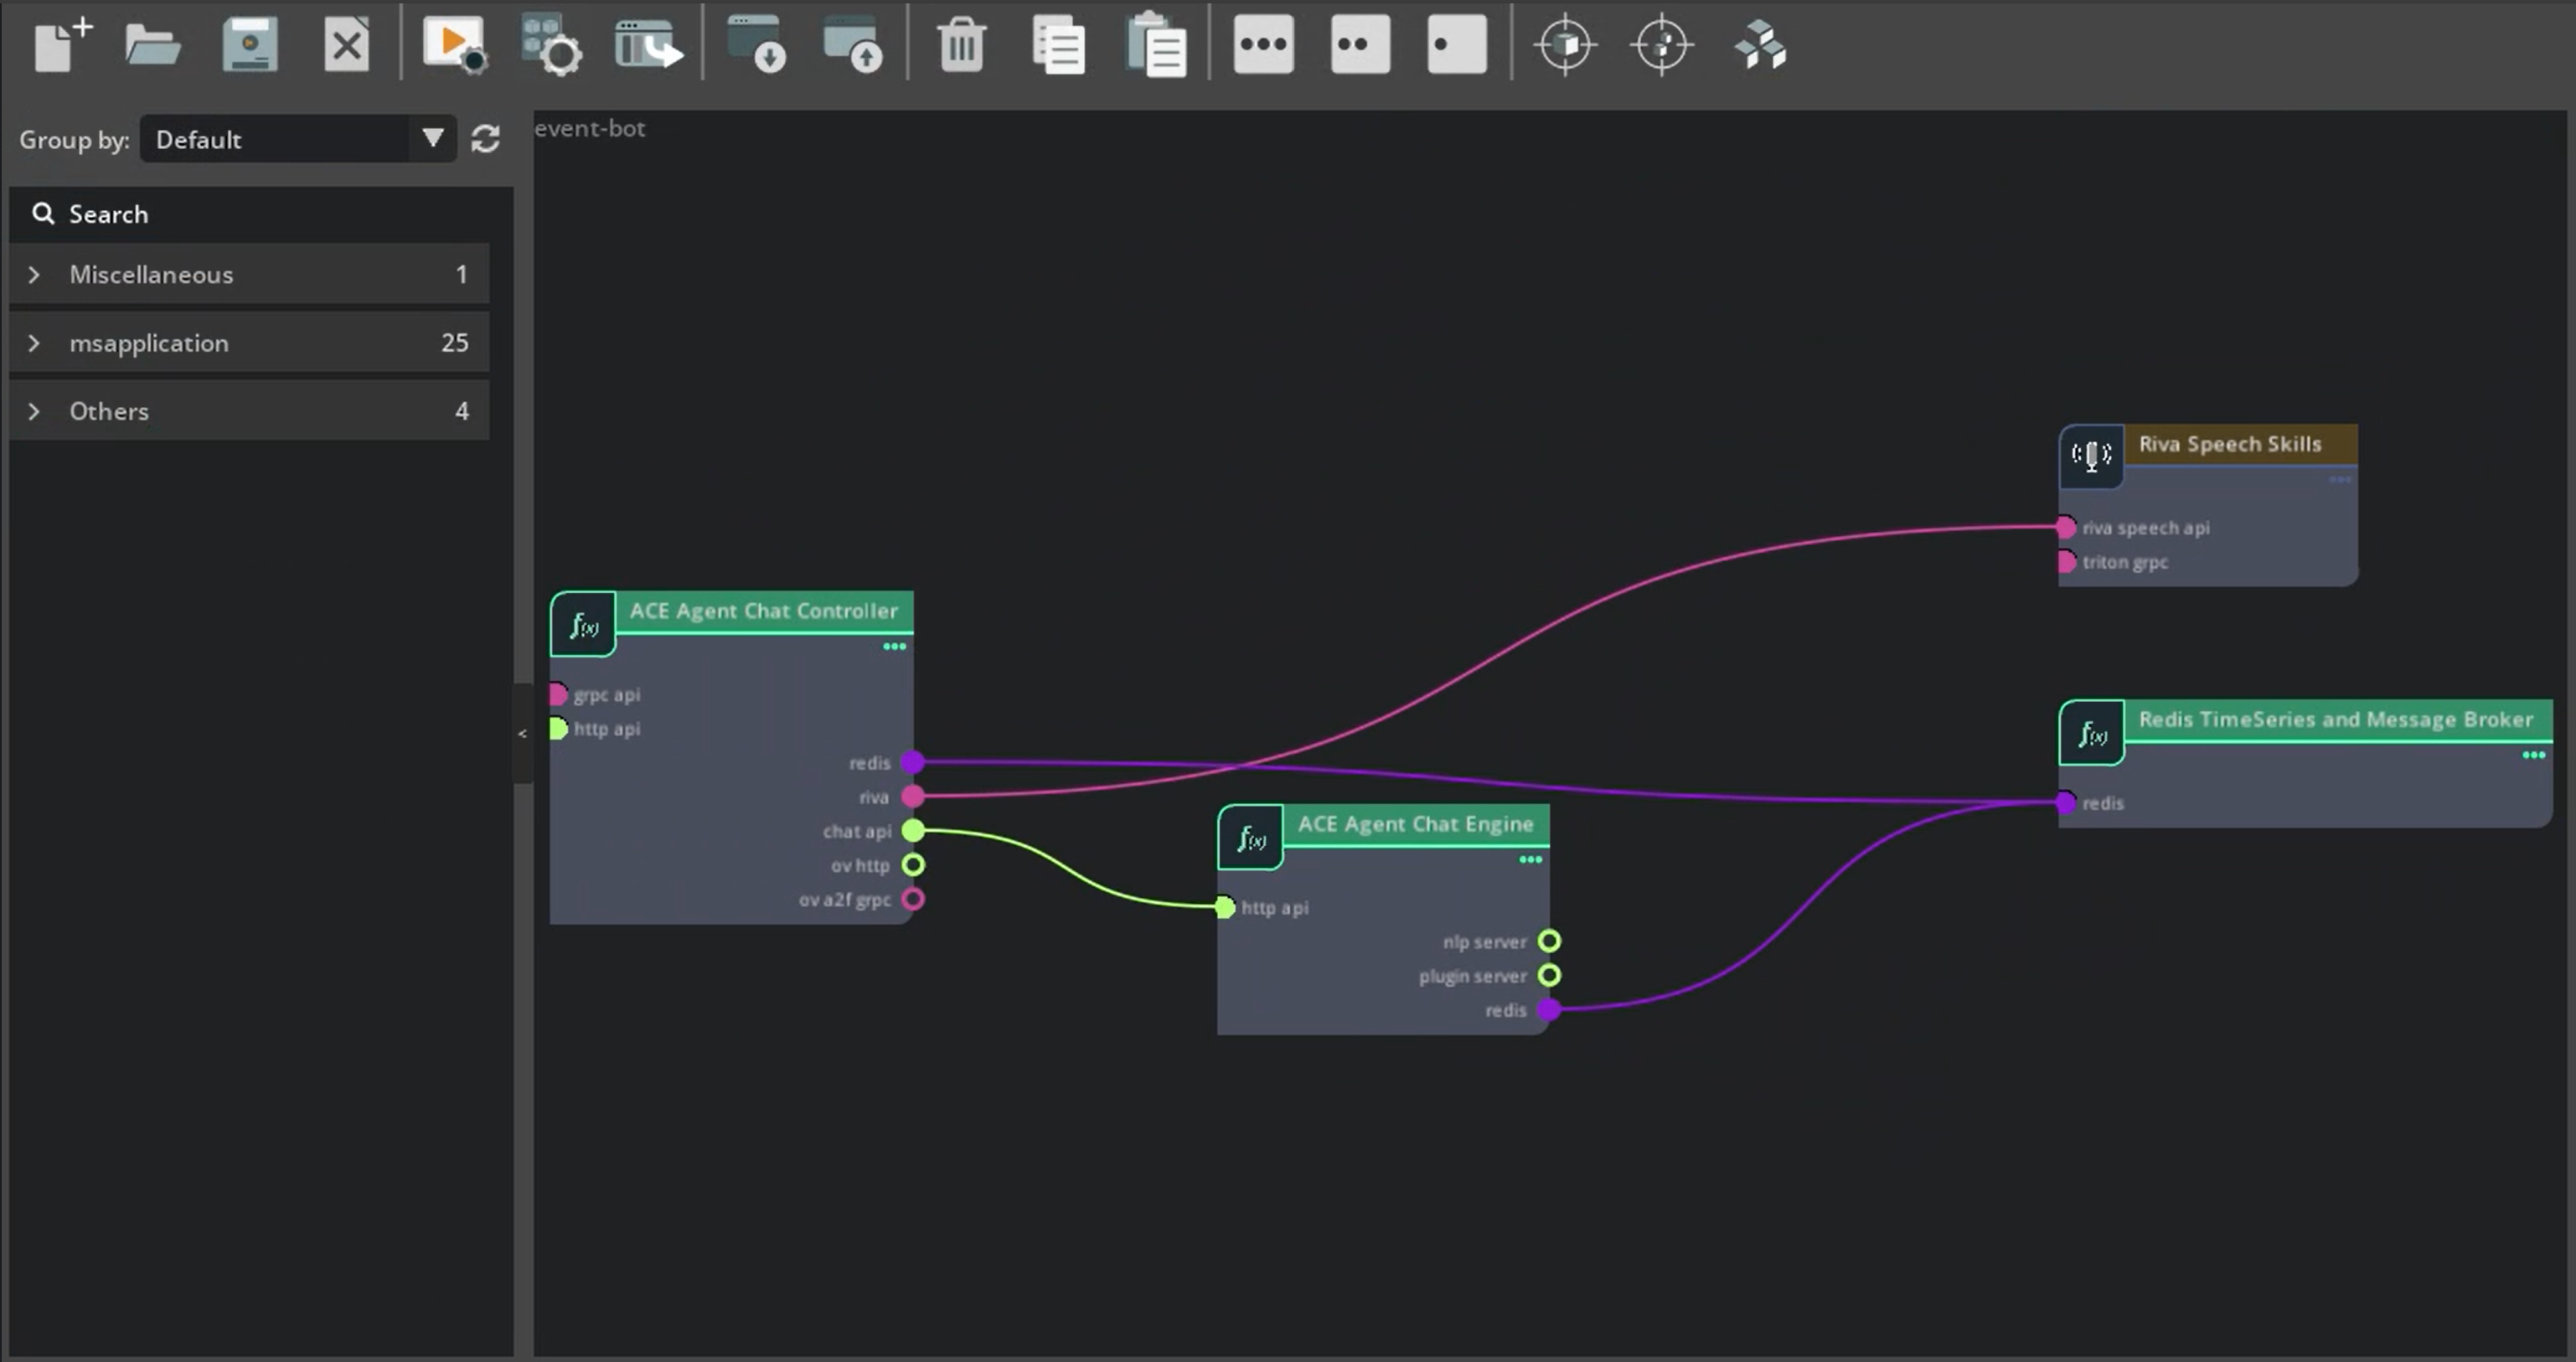This screenshot has height=1362, width=2576.
Task: Click the http api port on Chat Controller
Action: [x=558, y=729]
